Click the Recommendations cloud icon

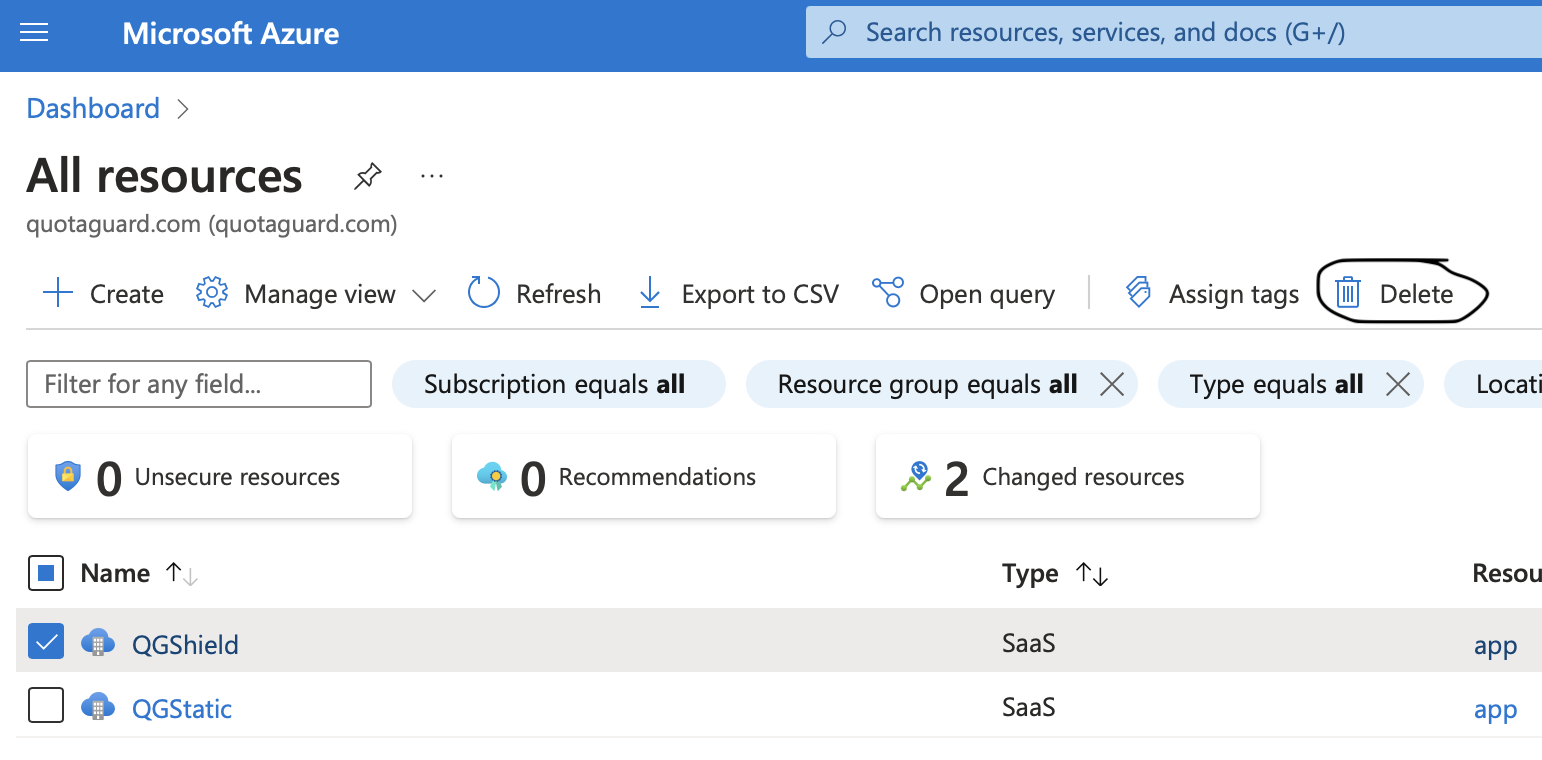coord(492,476)
